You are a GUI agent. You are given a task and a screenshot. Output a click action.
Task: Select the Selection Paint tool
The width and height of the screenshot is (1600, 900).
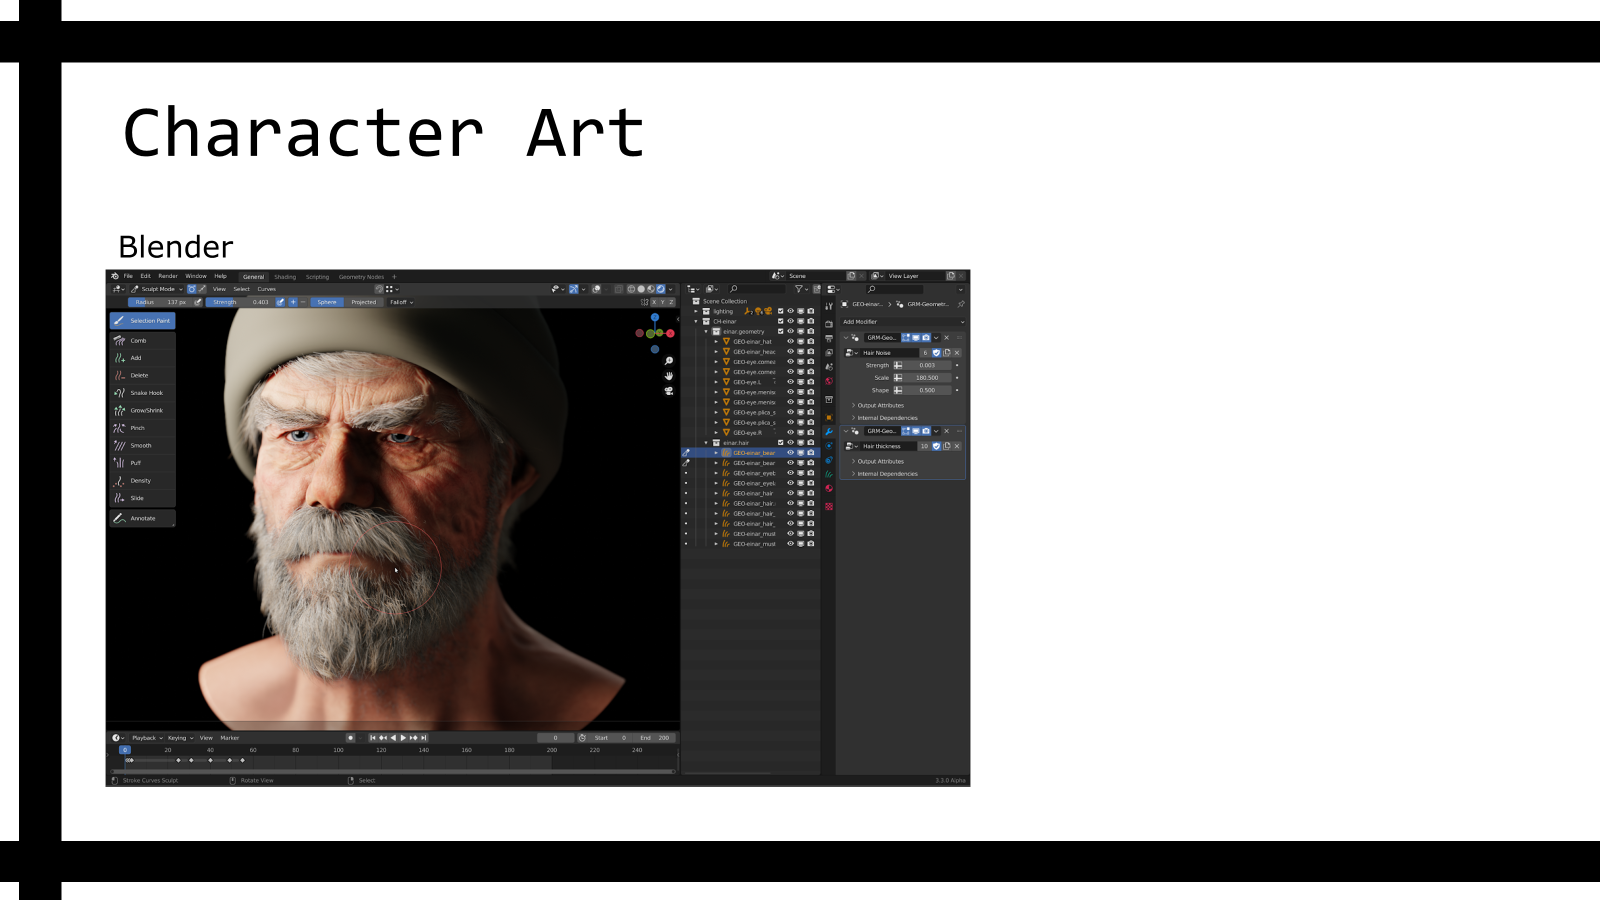142,321
